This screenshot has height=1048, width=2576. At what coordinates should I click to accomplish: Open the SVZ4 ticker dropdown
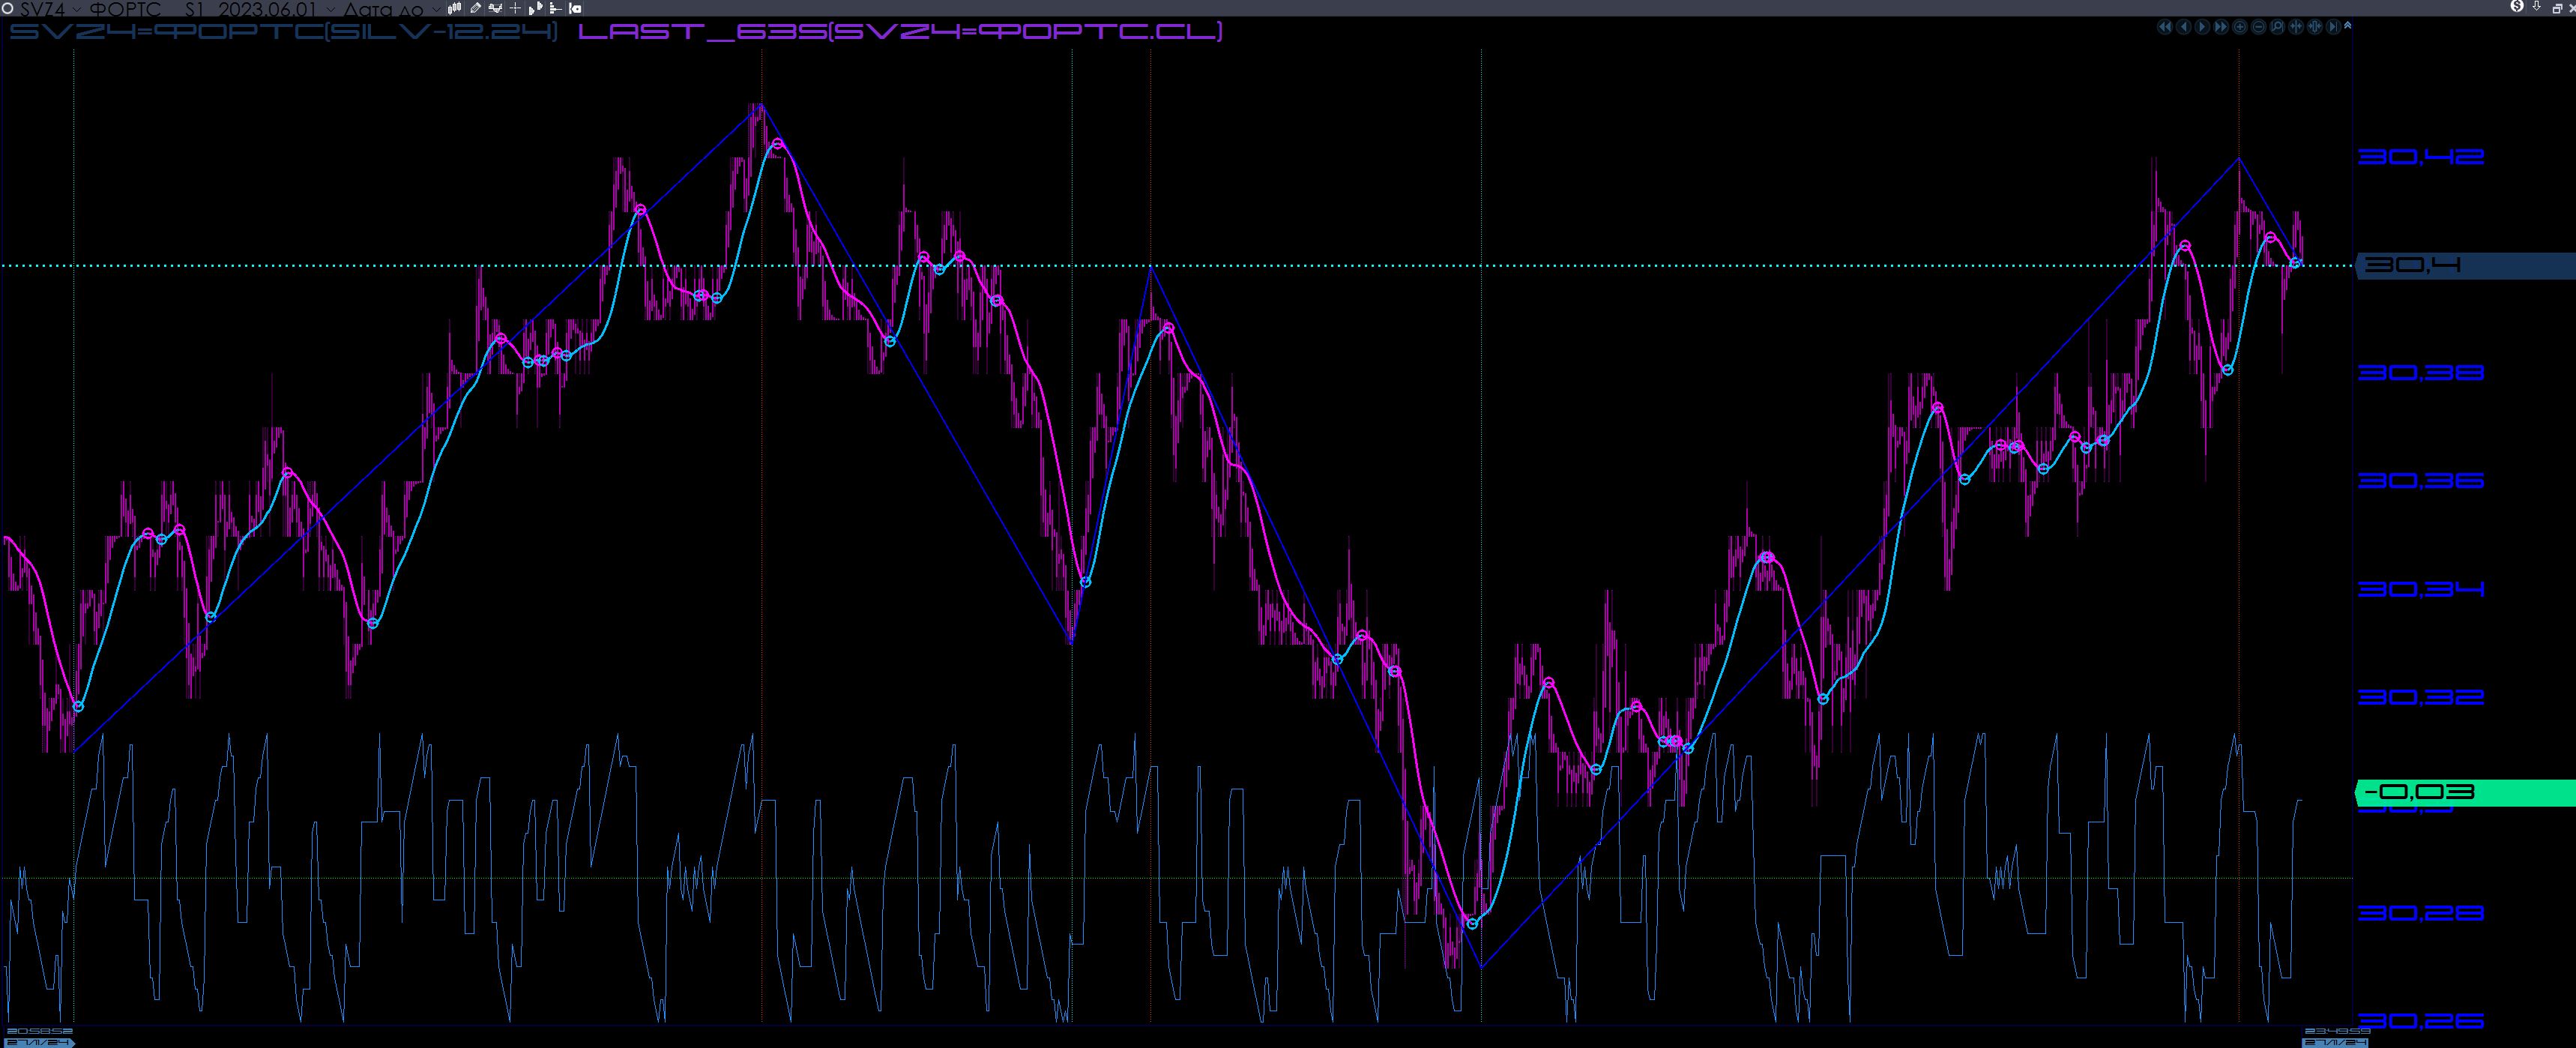point(77,9)
